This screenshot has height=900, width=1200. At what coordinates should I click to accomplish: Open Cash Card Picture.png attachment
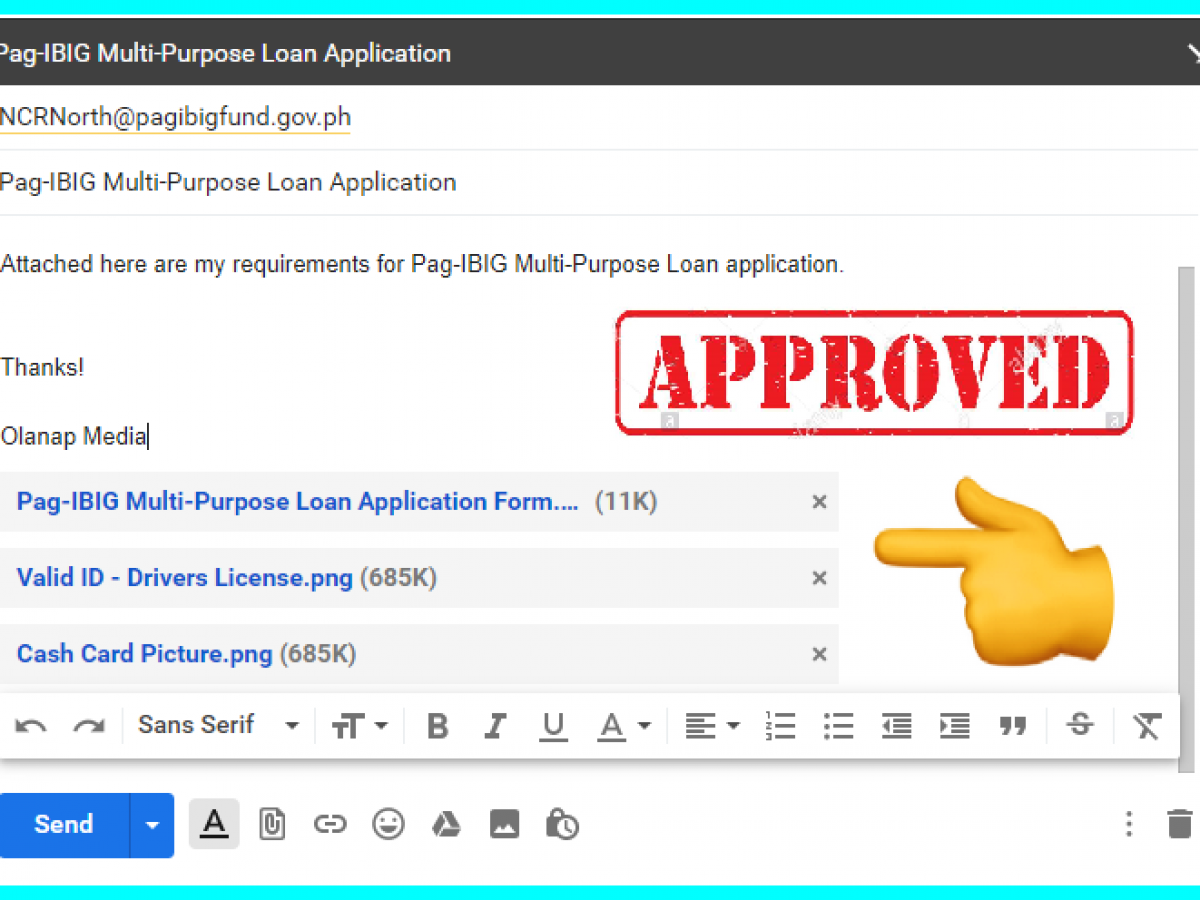click(145, 654)
